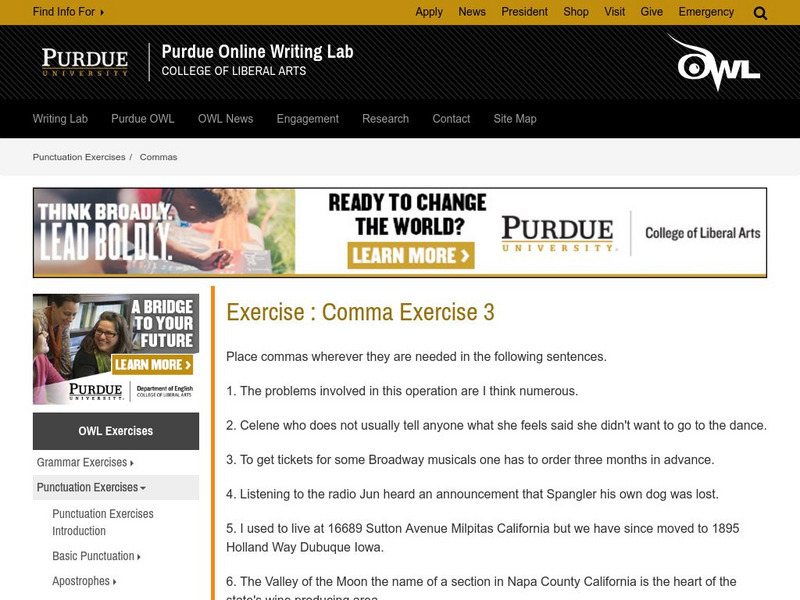Collapse the Punctuation Exercises section
Screen dimensions: 800x600
92,487
